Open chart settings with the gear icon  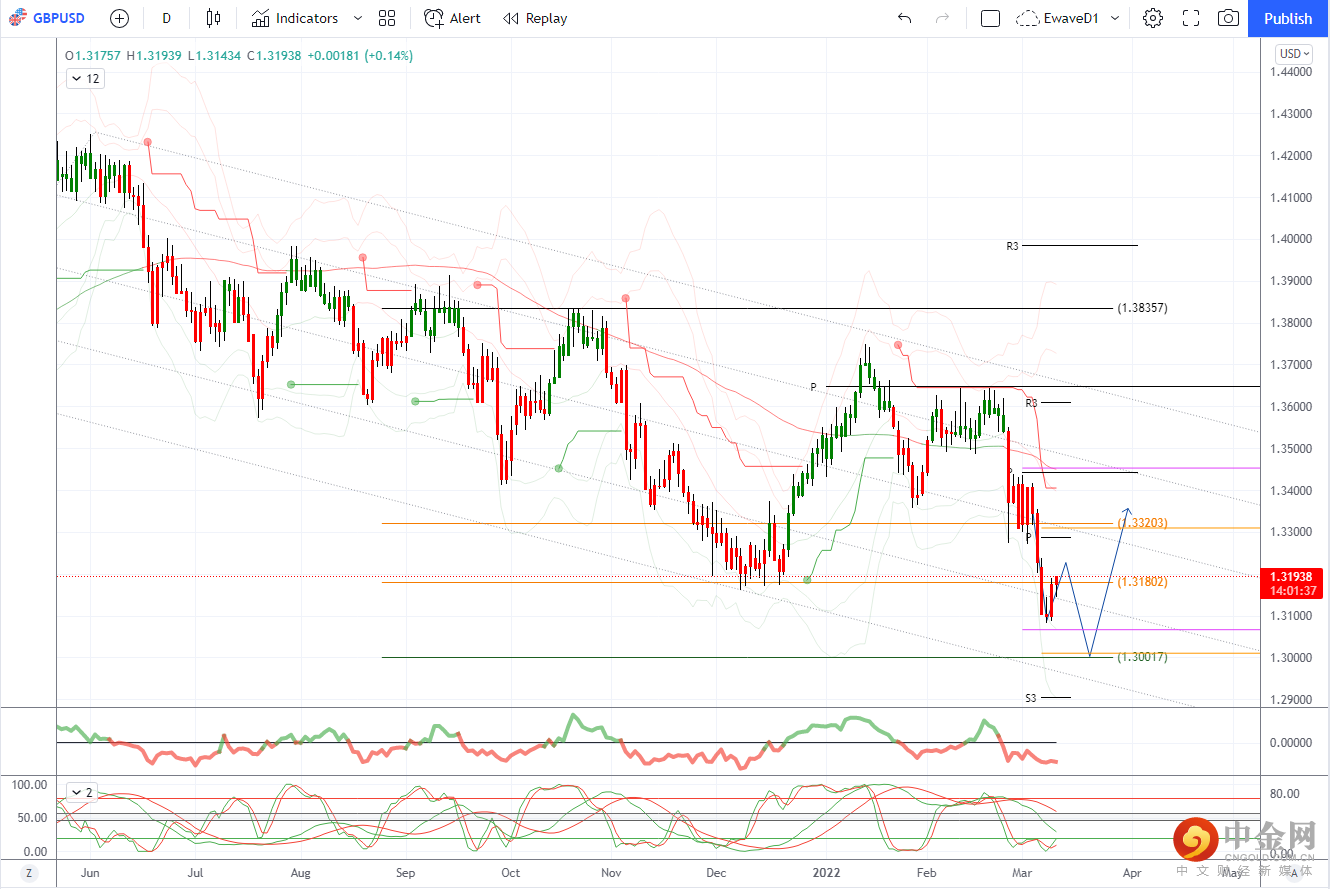(x=1153, y=18)
